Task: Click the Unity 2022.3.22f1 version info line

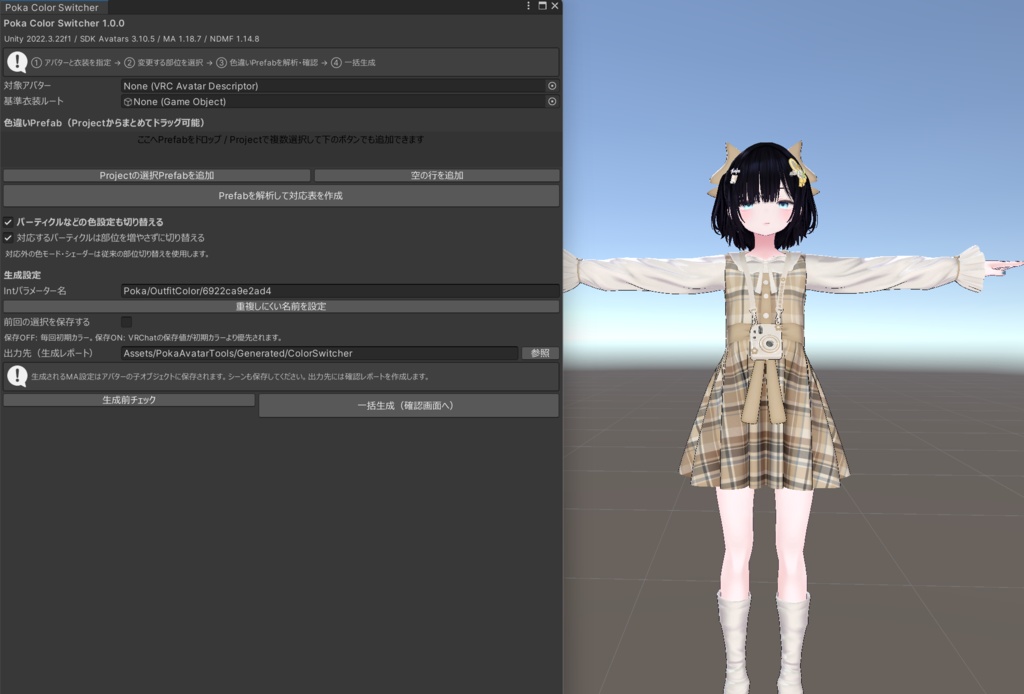Action: pos(131,39)
